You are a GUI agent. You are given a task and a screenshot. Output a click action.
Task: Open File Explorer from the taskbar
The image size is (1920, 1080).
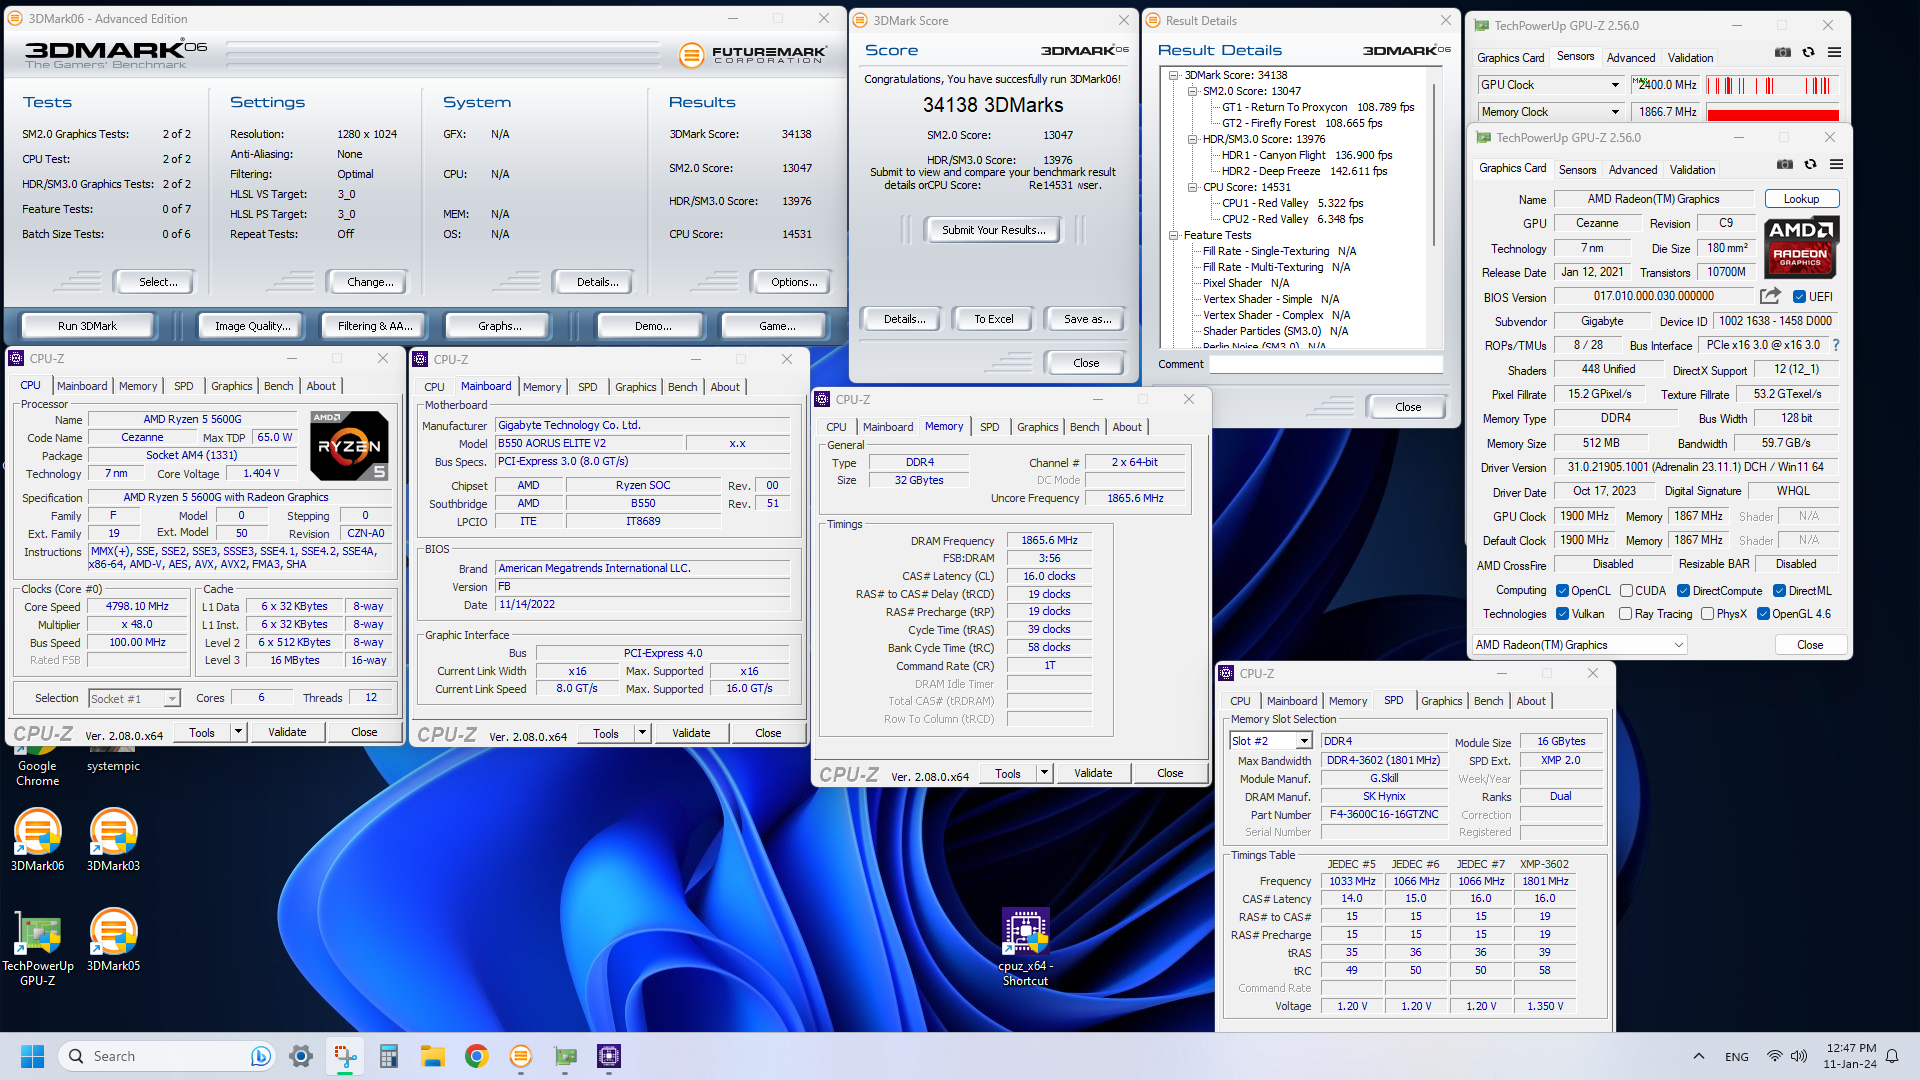click(432, 1056)
